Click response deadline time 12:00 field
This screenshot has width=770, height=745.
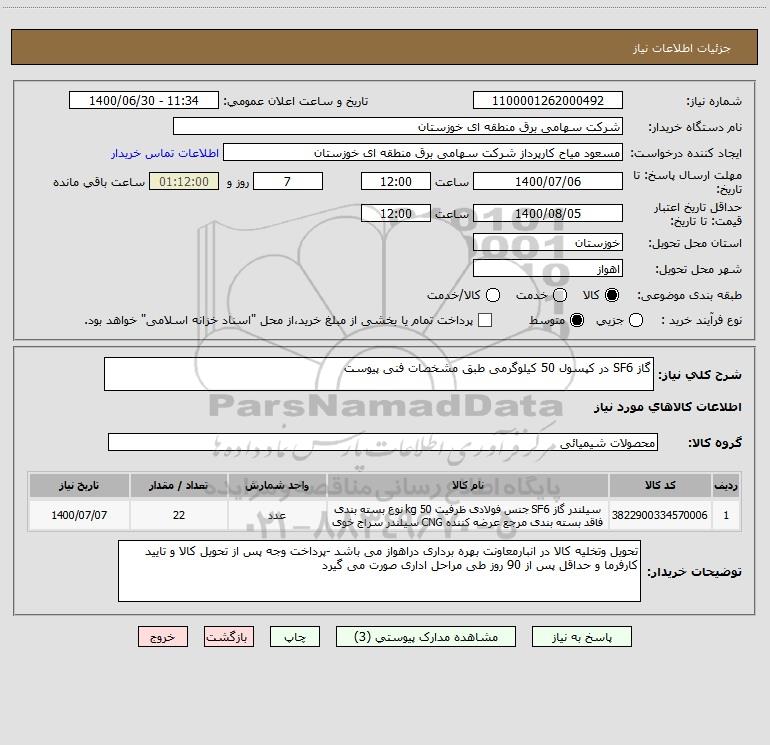[396, 181]
